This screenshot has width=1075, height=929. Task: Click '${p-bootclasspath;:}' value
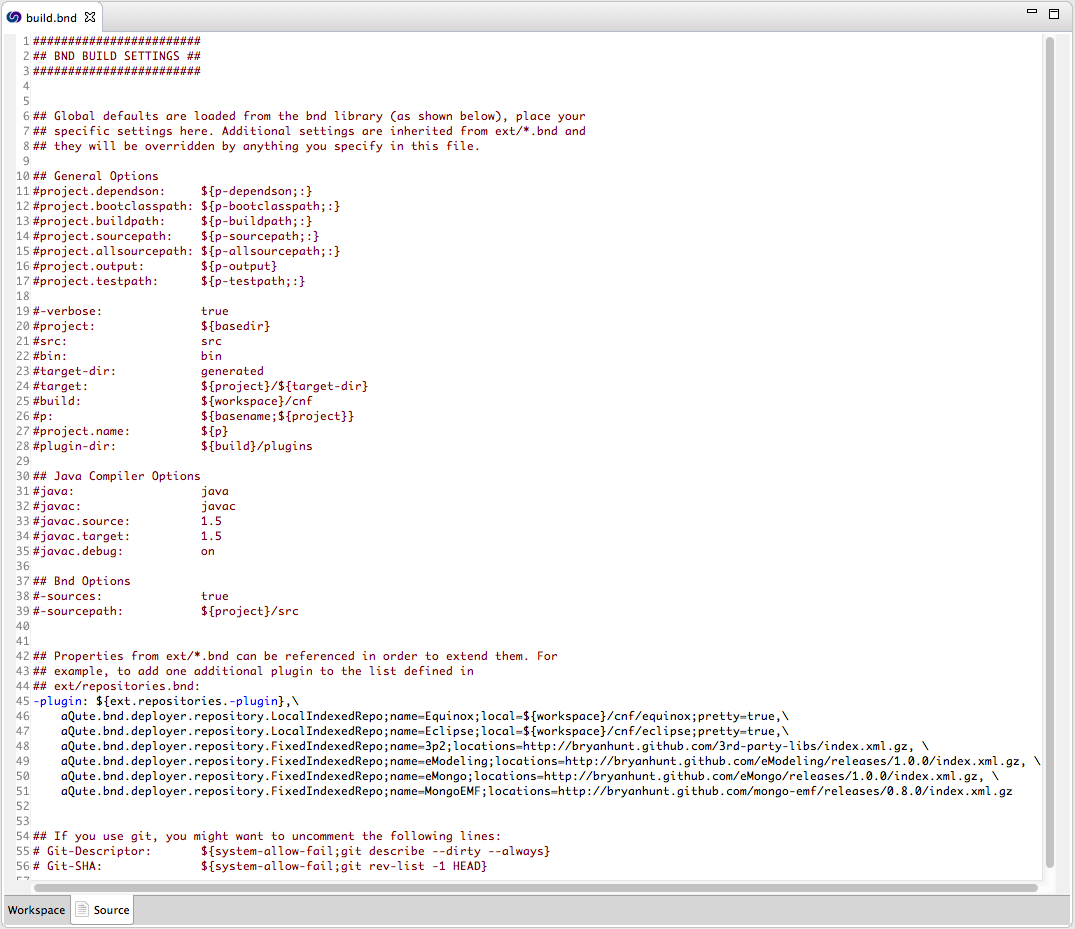(270, 206)
